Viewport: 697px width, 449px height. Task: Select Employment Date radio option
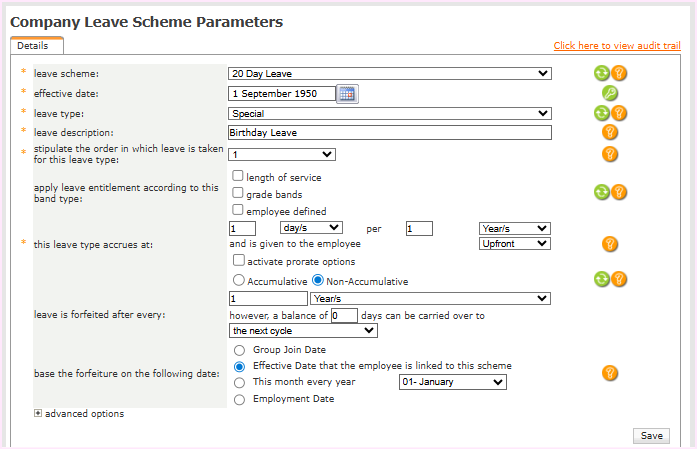(x=238, y=399)
